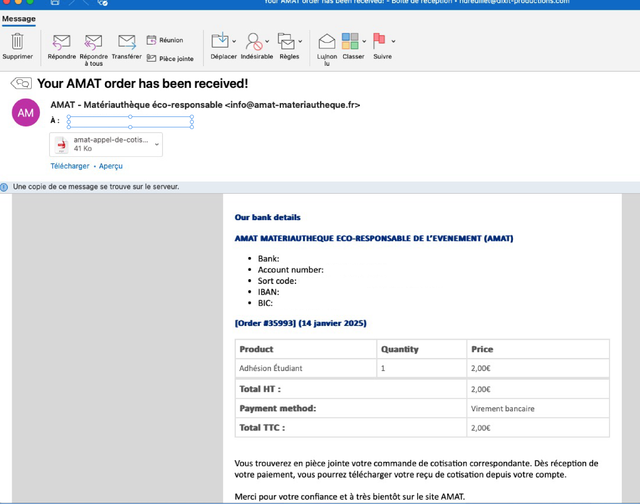Click the Aperçu preview link
This screenshot has width=640, height=504.
tap(111, 166)
